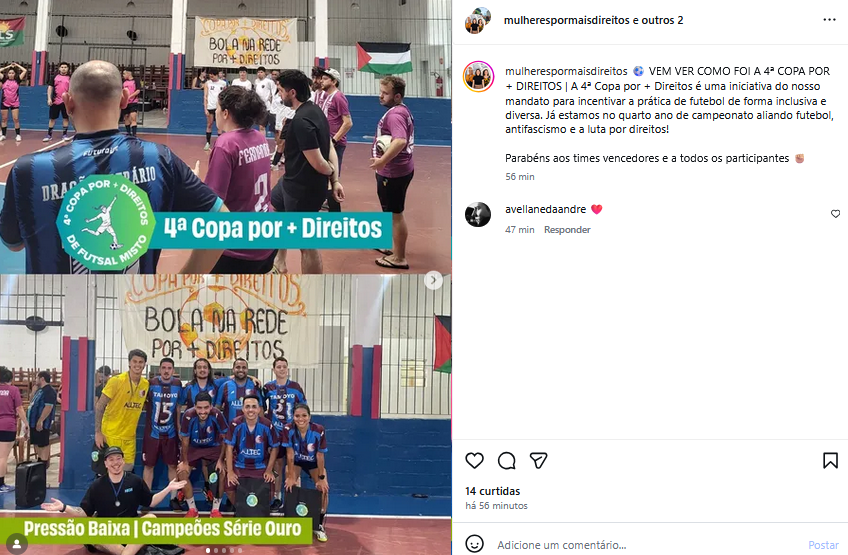The image size is (848, 555).
Task: Open the emoji picker smiley icon
Action: [474, 544]
